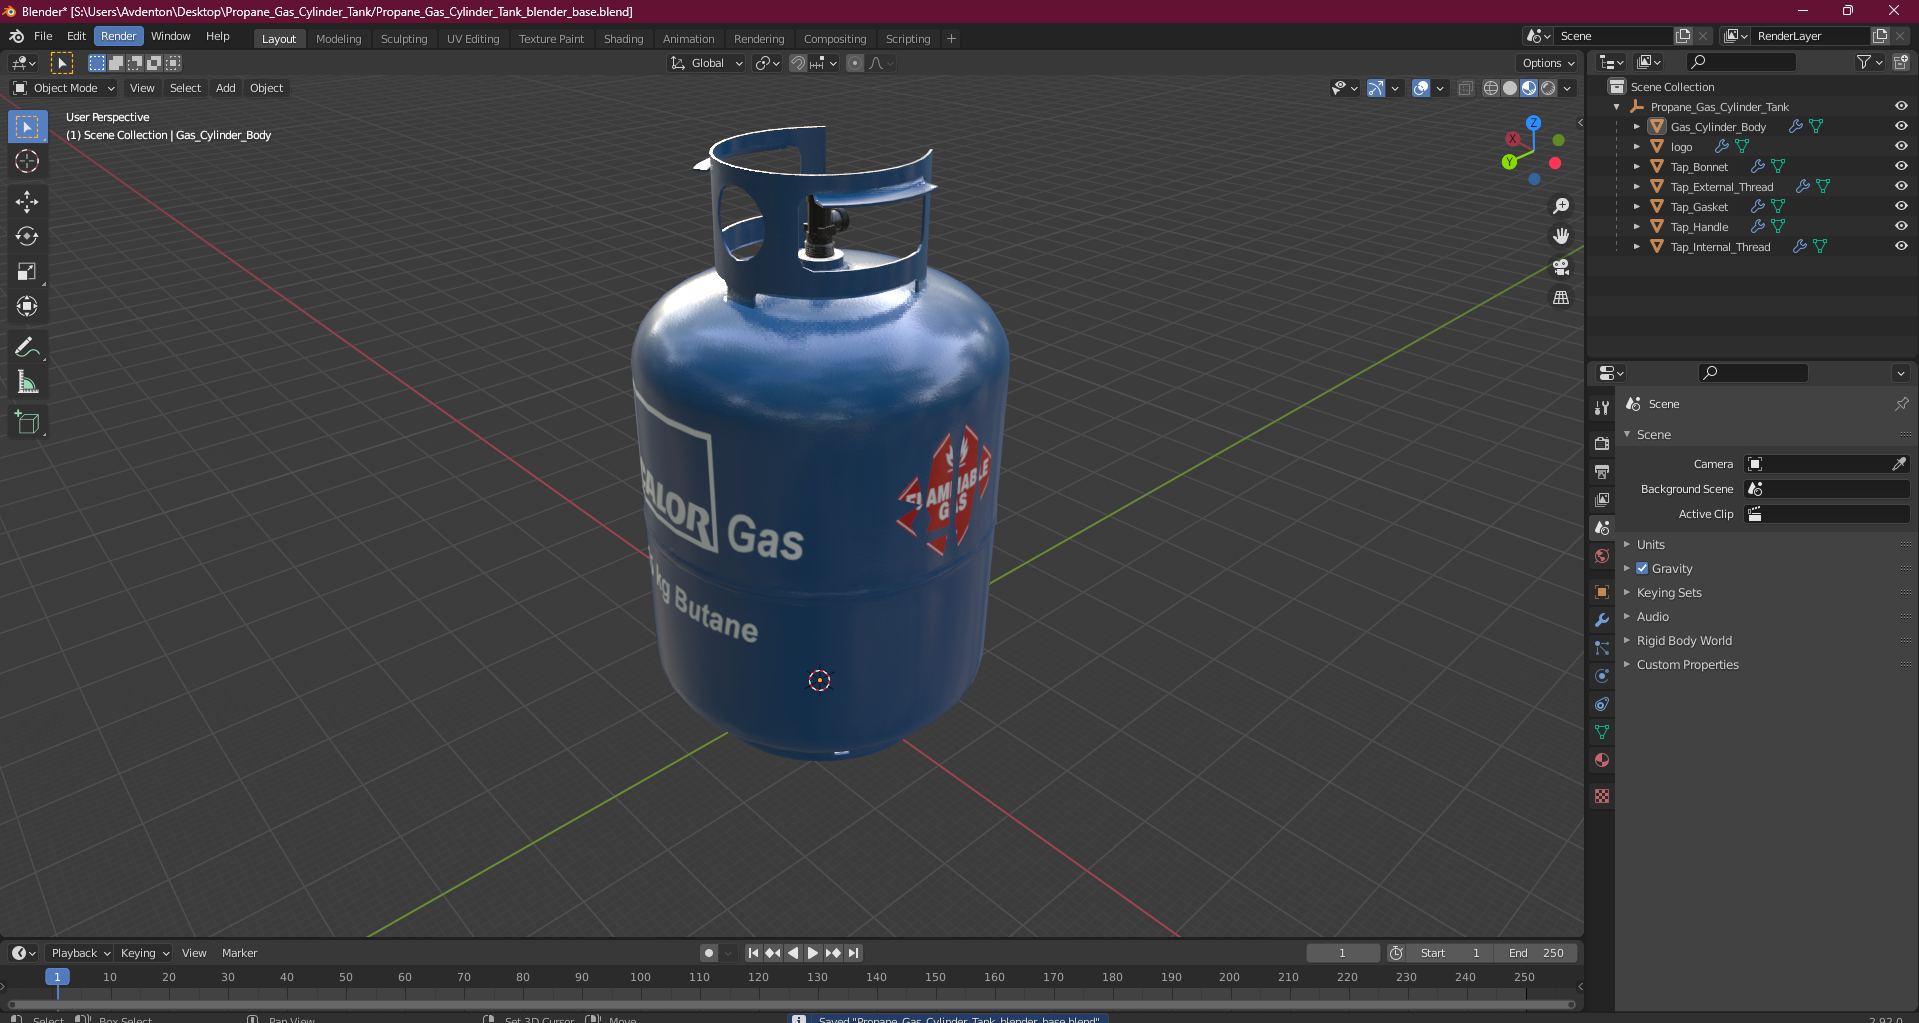Play the animation forward
Viewport: 1919px width, 1023px height.
[x=812, y=953]
